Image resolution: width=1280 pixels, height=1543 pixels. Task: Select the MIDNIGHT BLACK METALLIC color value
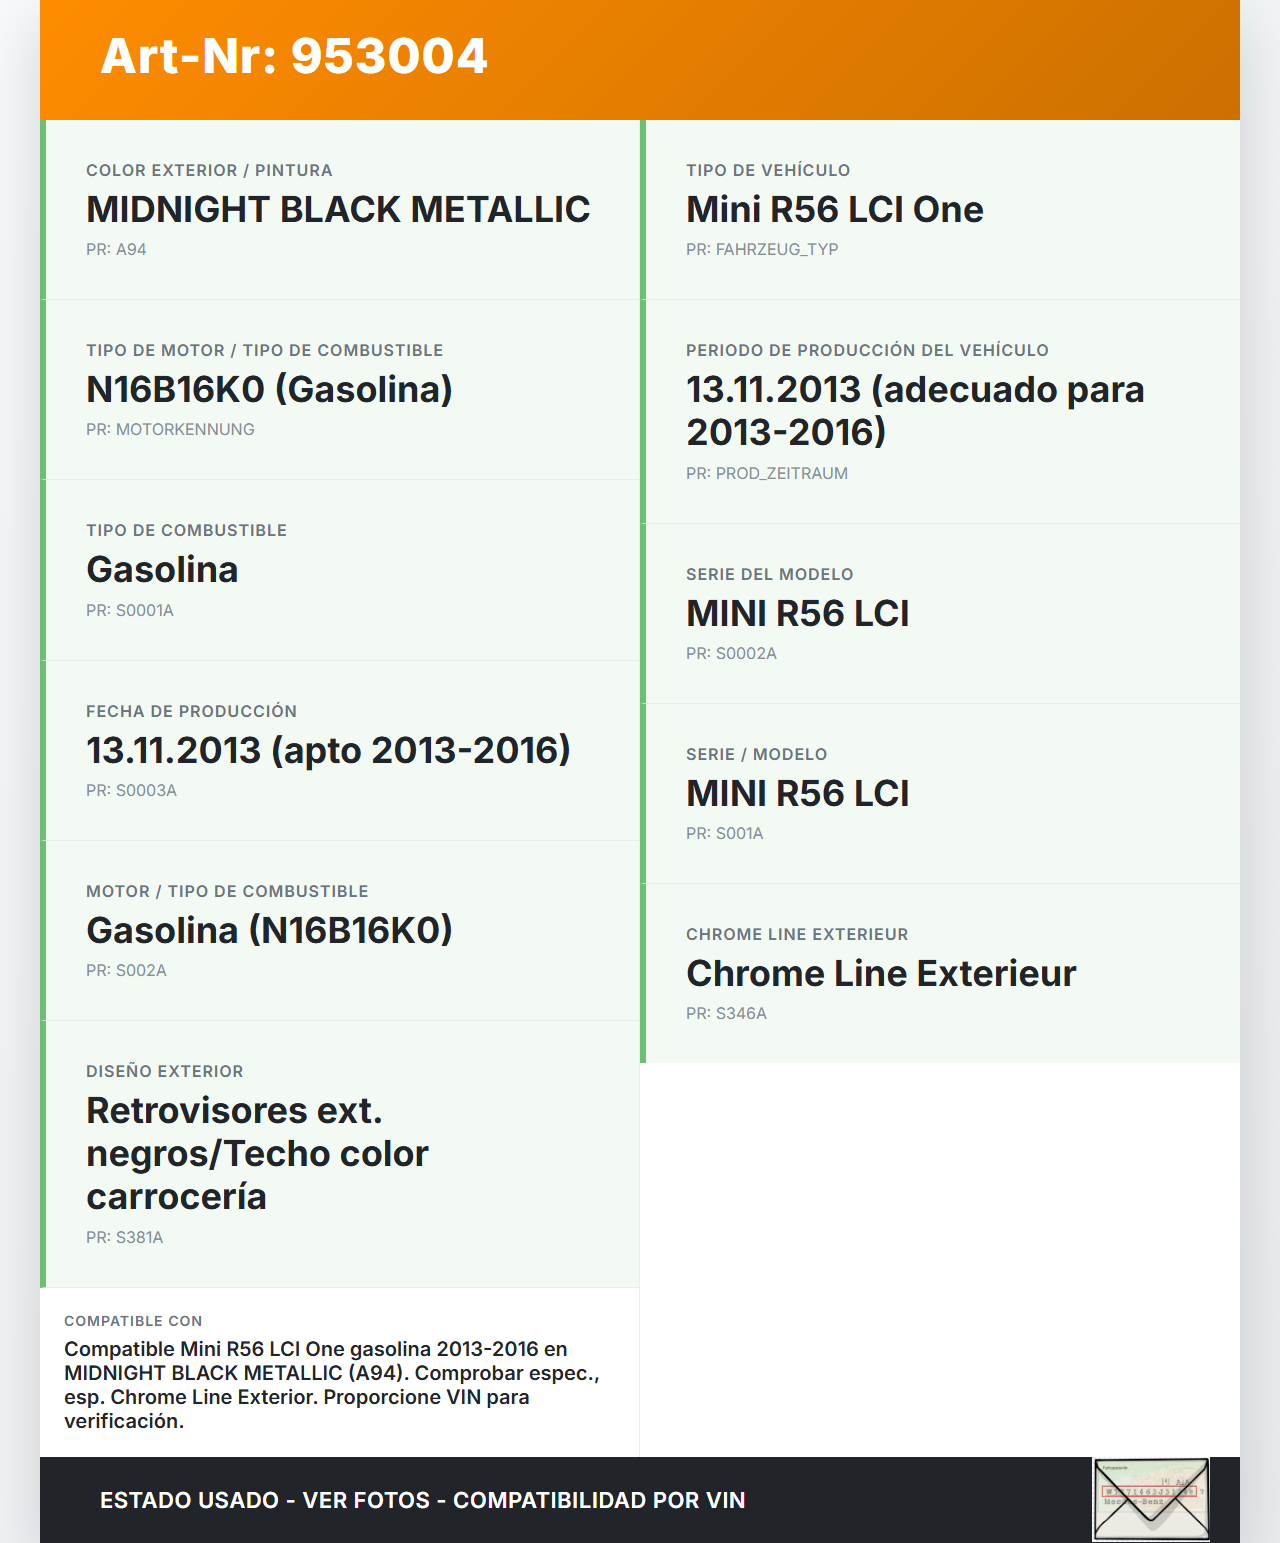[338, 210]
